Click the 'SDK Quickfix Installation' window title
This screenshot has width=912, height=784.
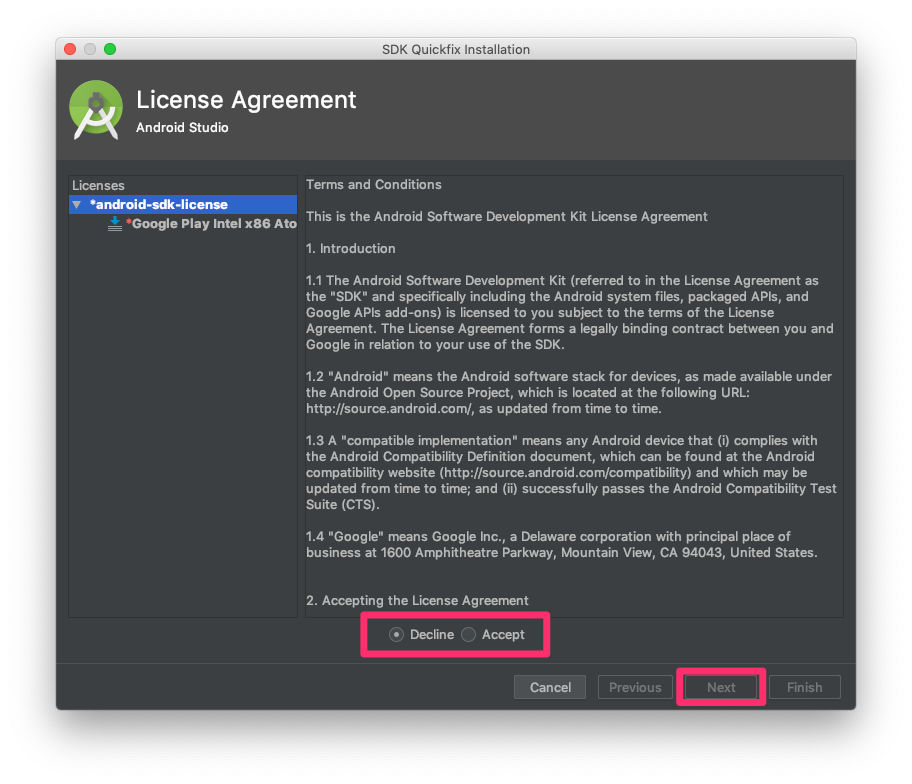pos(456,49)
